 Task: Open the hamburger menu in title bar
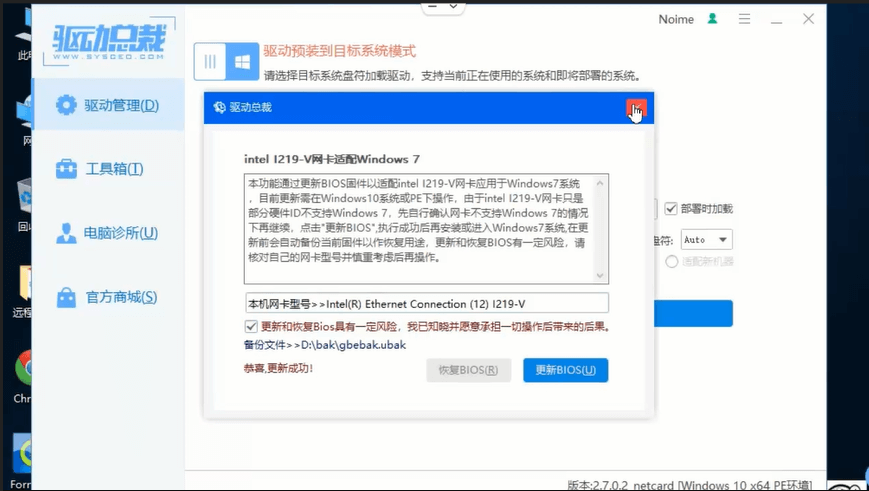[x=744, y=19]
